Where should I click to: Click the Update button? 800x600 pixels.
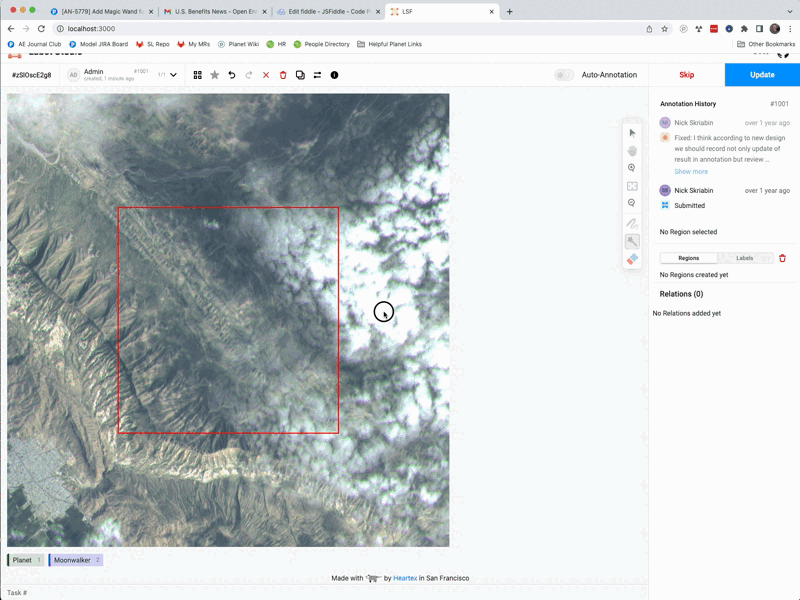[761, 74]
